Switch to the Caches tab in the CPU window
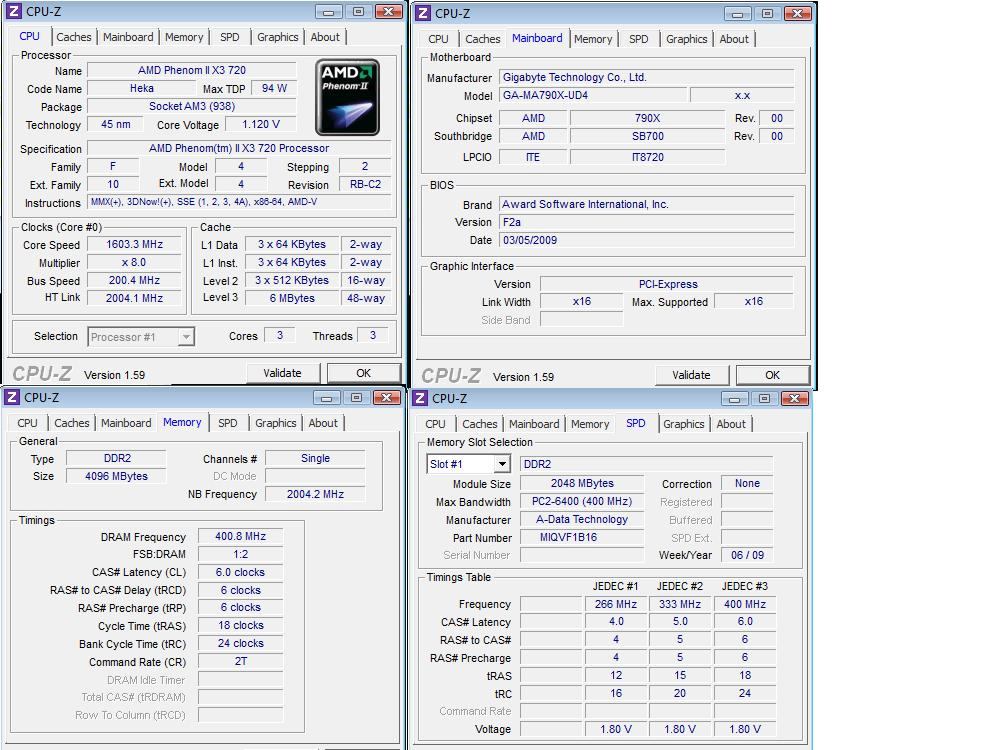The height and width of the screenshot is (750, 1000). (73, 37)
